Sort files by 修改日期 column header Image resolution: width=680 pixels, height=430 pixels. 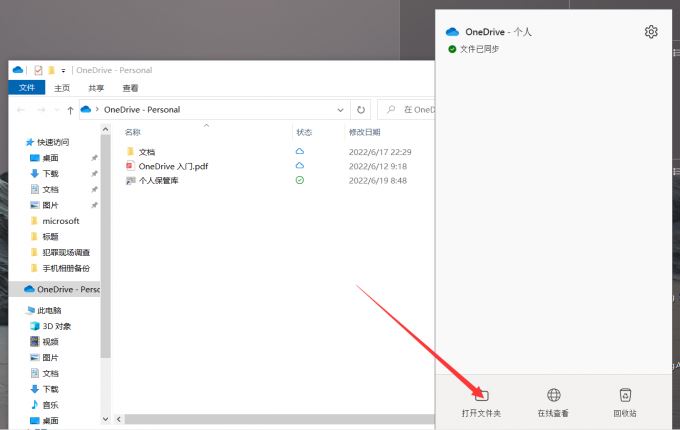click(x=364, y=132)
